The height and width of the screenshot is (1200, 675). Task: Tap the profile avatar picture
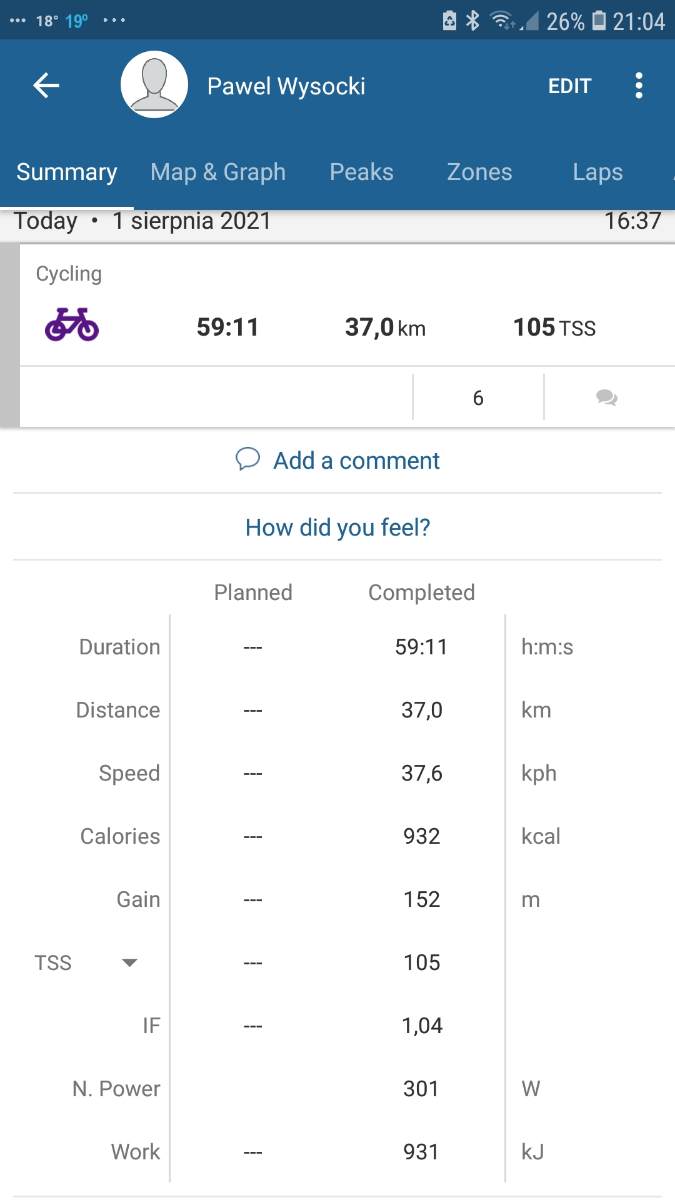click(154, 85)
